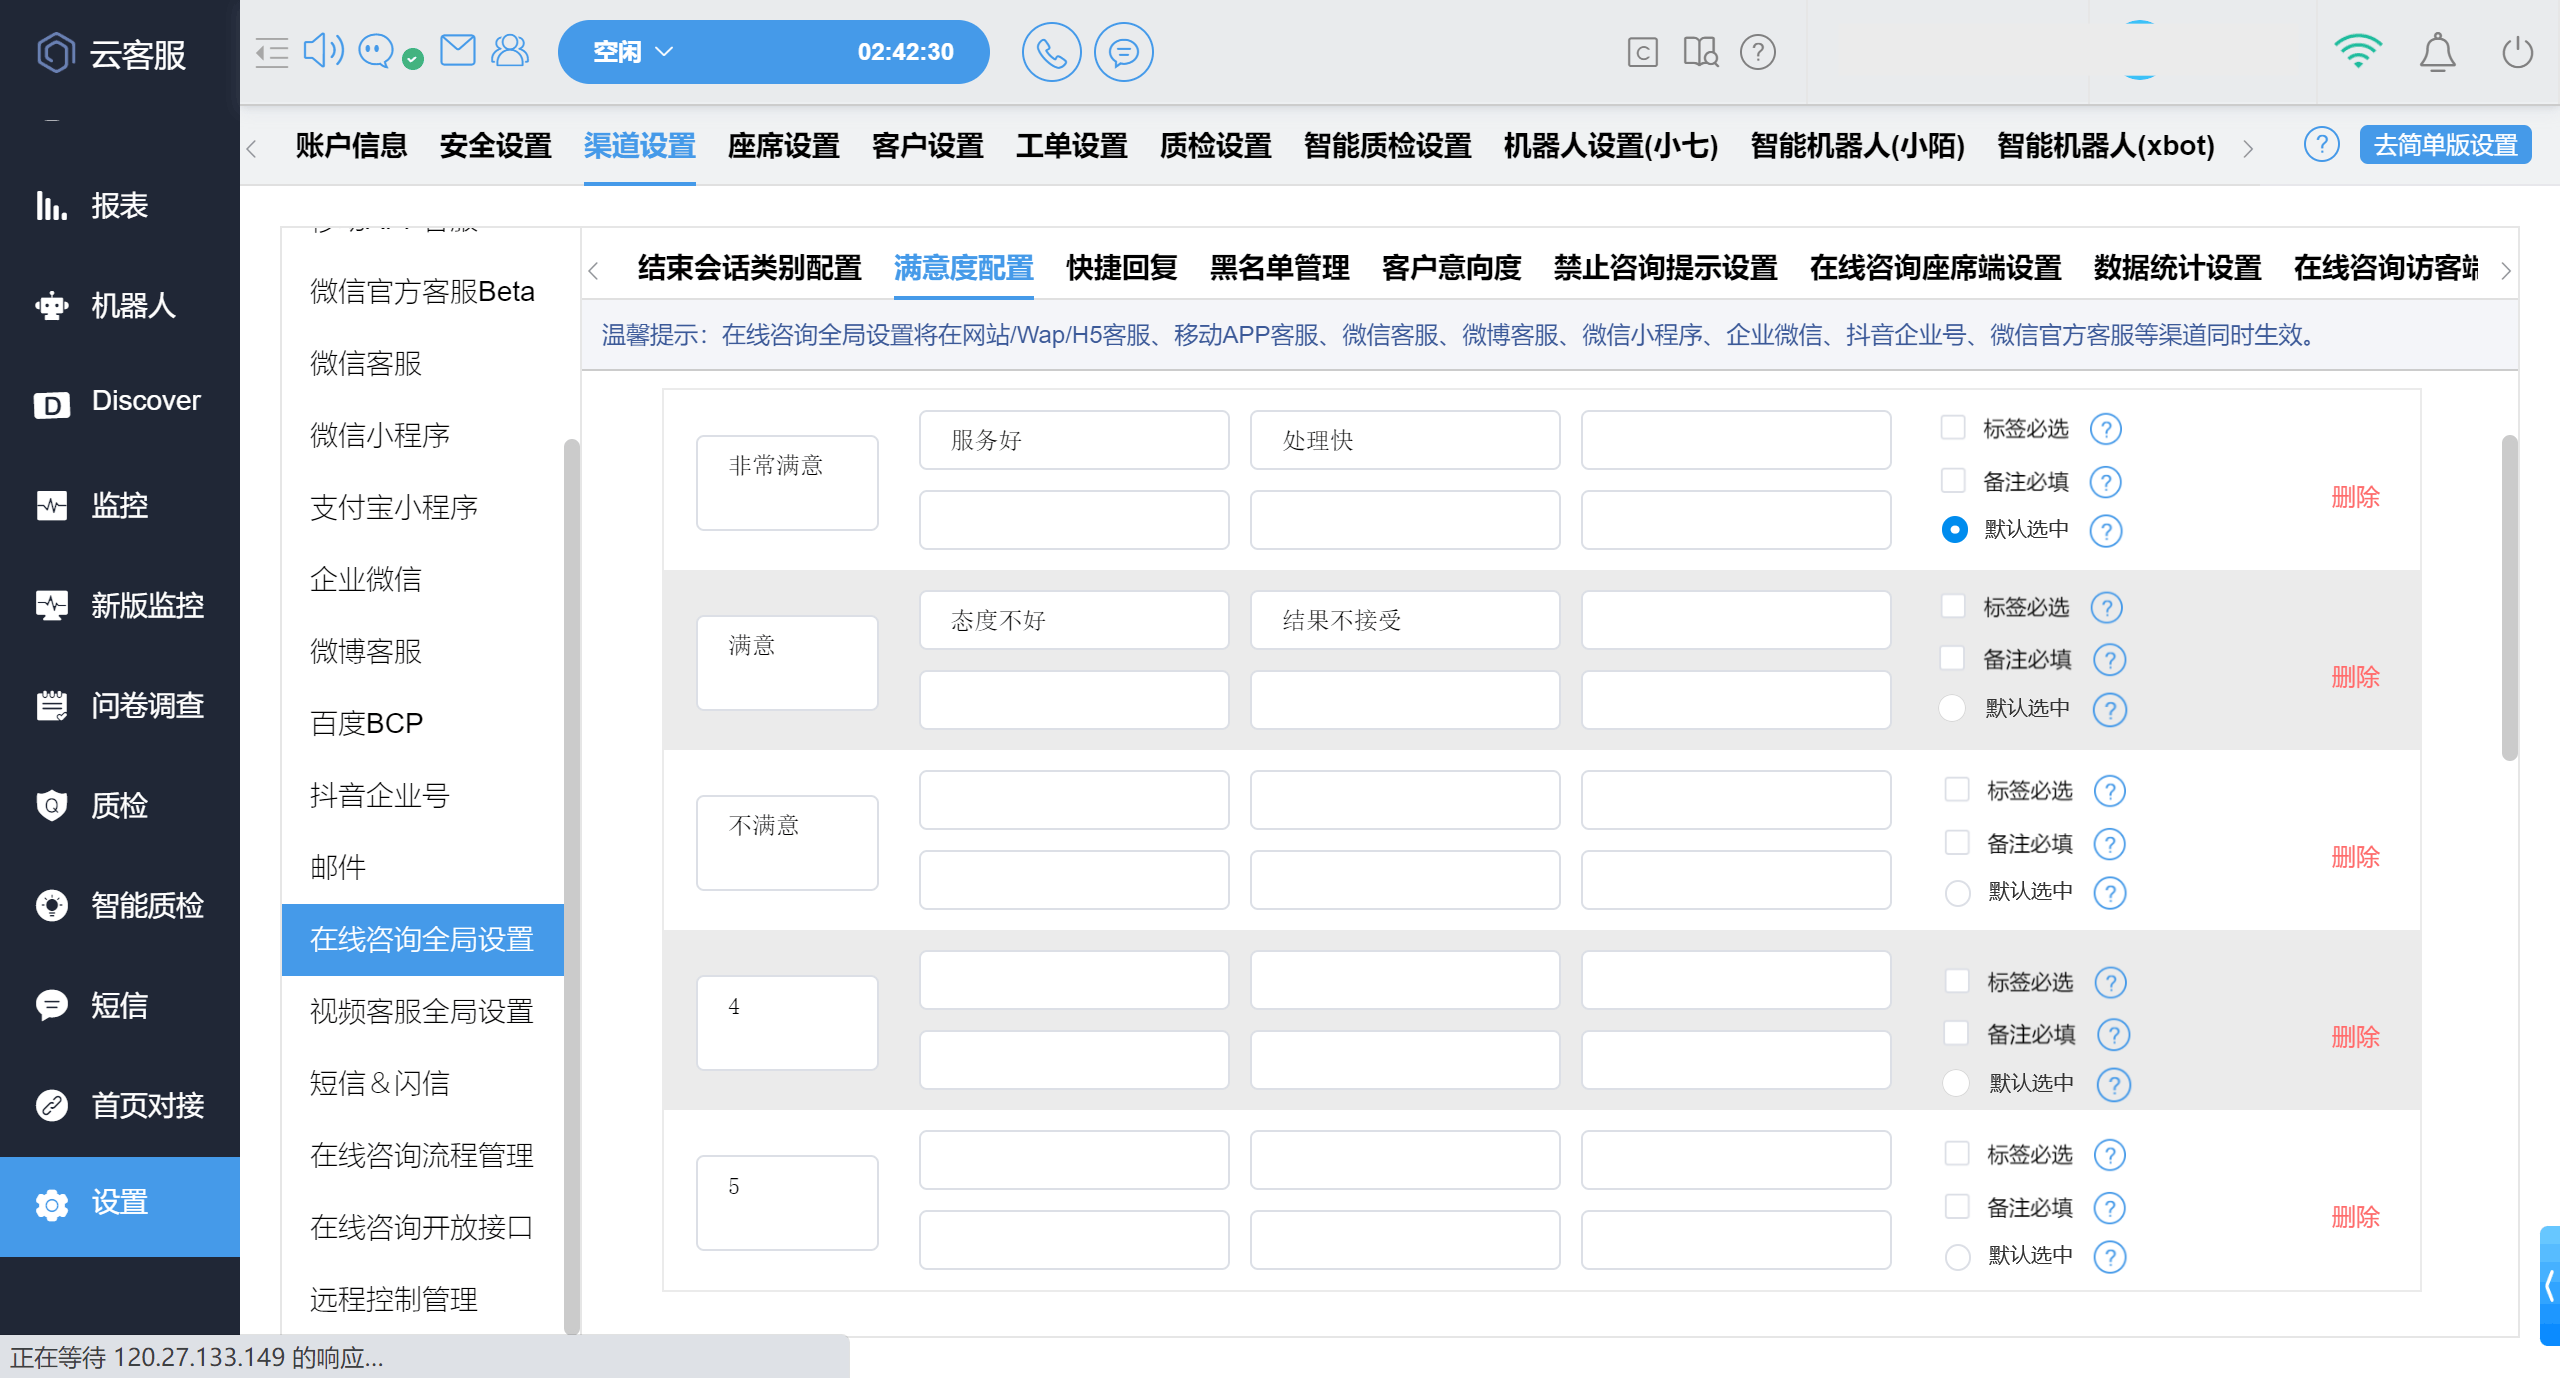Click the phone call icon
This screenshot has width=2560, height=1378.
(x=1051, y=52)
